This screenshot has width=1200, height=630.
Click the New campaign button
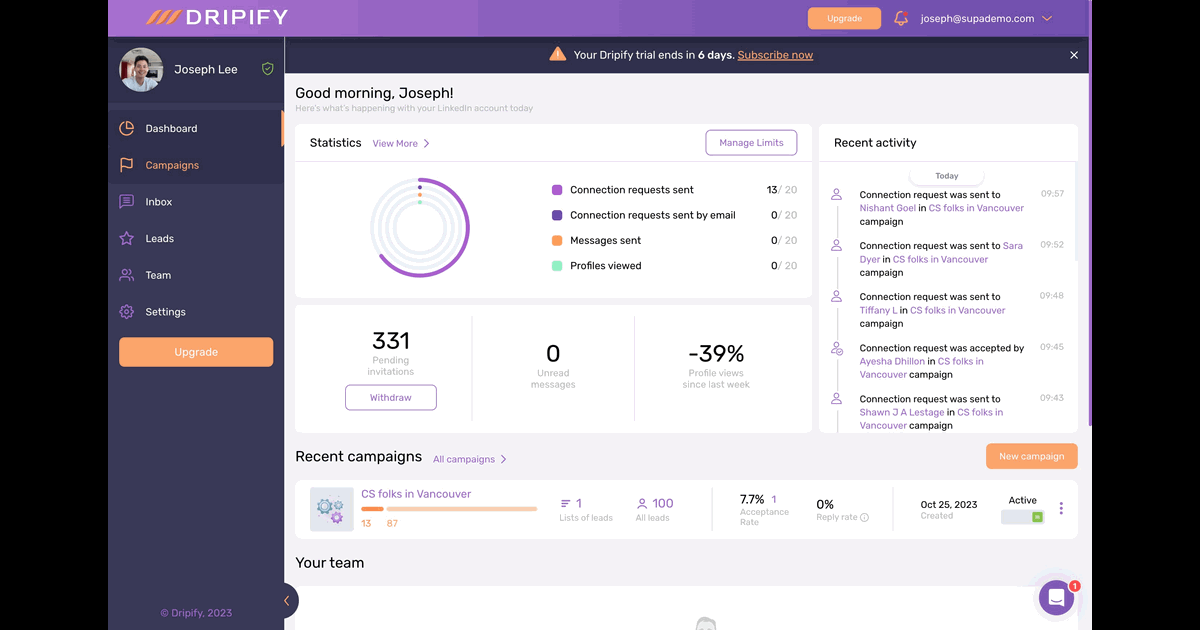pyautogui.click(x=1032, y=456)
